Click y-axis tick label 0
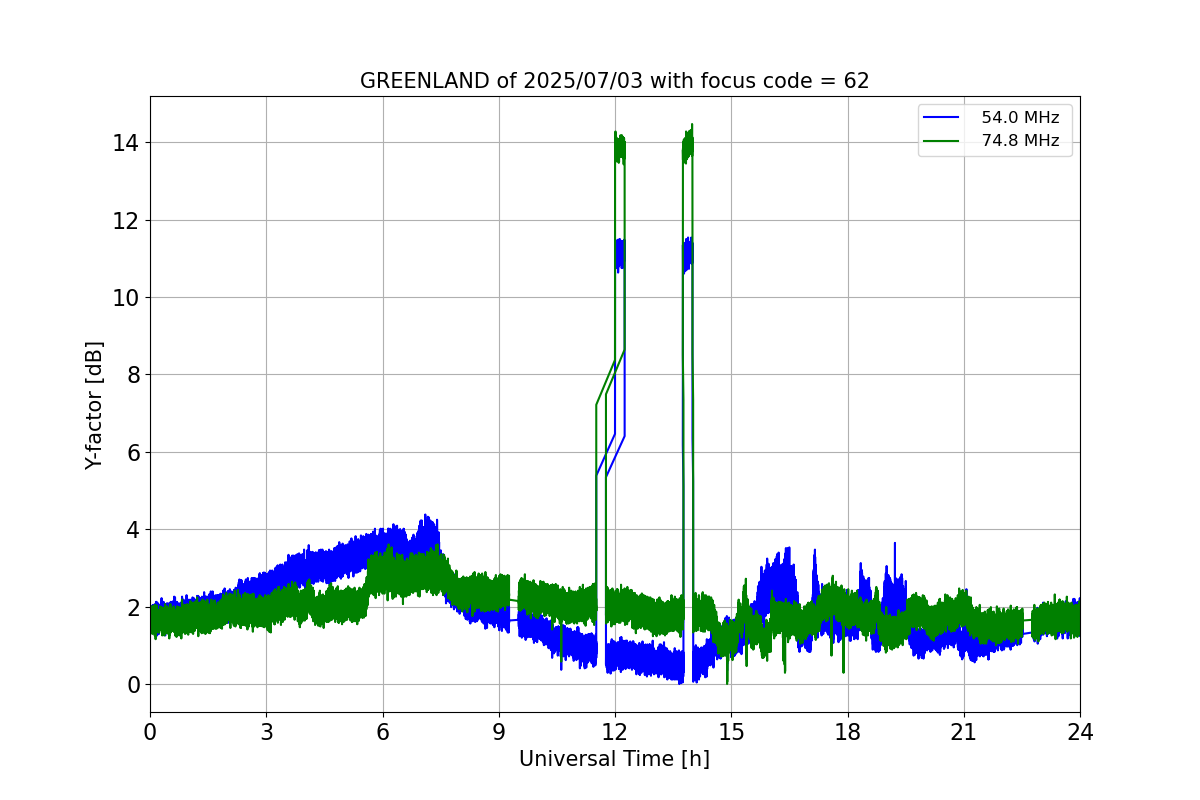Image resolution: width=1200 pixels, height=800 pixels. 133,685
